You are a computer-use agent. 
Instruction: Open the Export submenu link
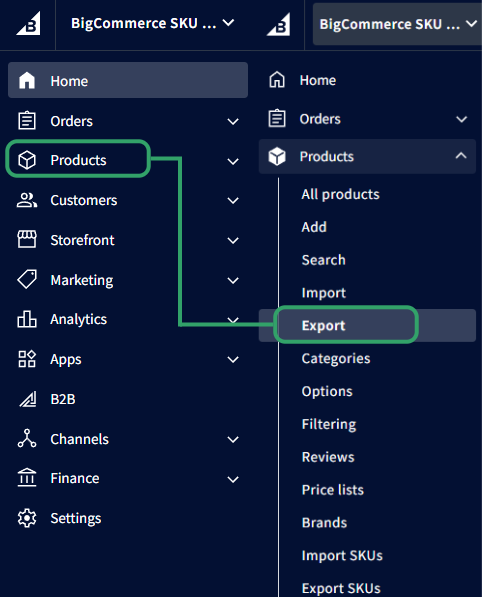[x=323, y=326]
